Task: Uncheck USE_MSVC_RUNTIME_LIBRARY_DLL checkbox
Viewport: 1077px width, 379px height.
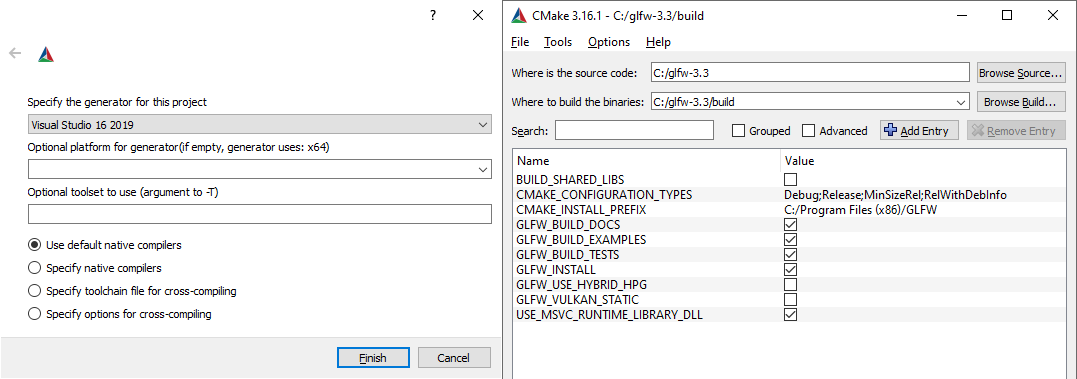Action: pos(791,315)
